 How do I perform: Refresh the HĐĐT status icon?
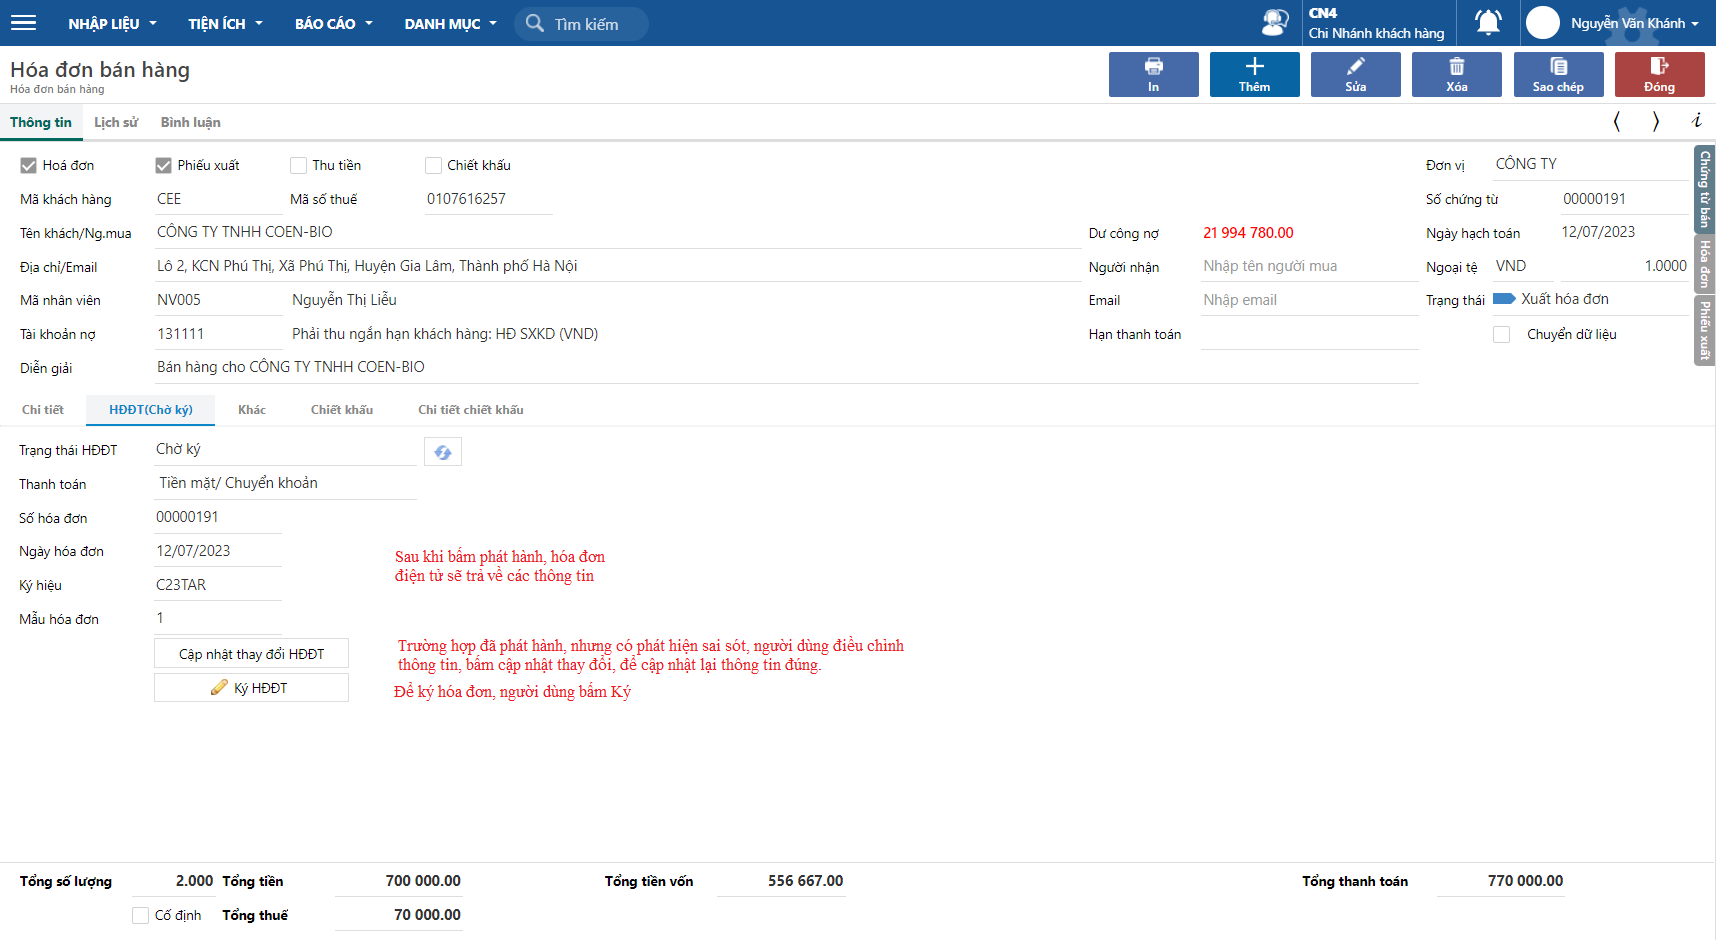point(442,452)
